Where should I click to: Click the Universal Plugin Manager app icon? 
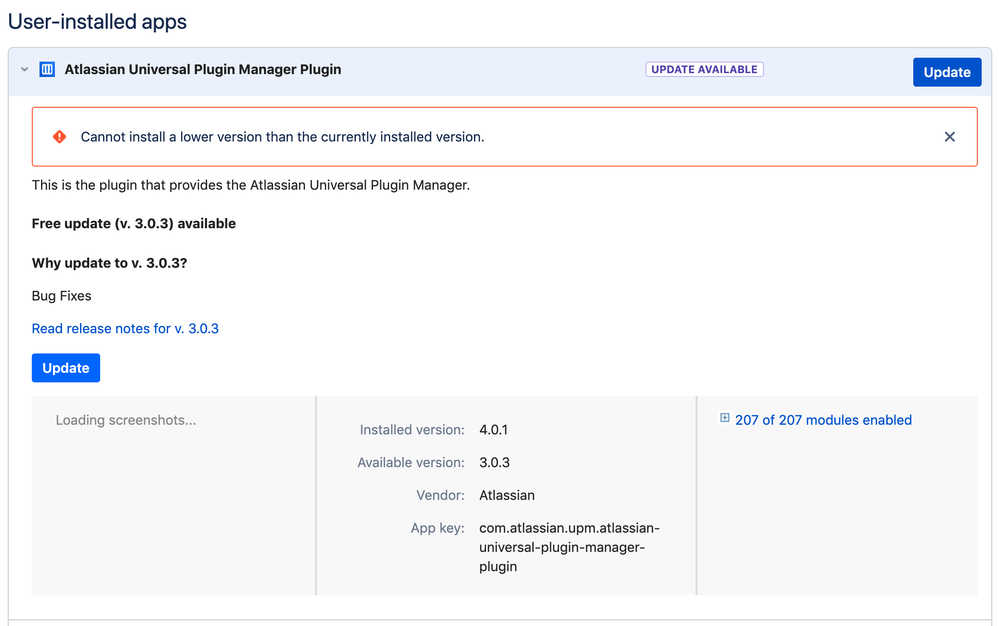coord(47,69)
